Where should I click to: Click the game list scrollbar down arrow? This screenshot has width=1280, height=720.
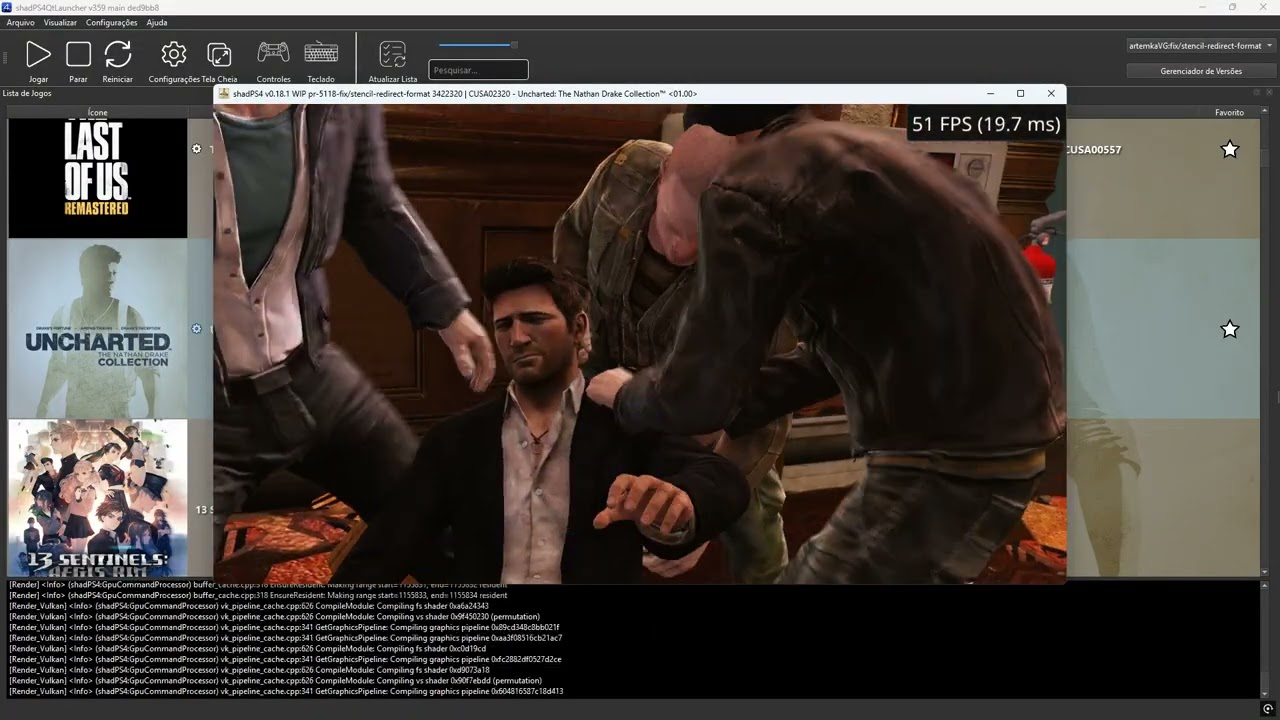tap(1265, 572)
